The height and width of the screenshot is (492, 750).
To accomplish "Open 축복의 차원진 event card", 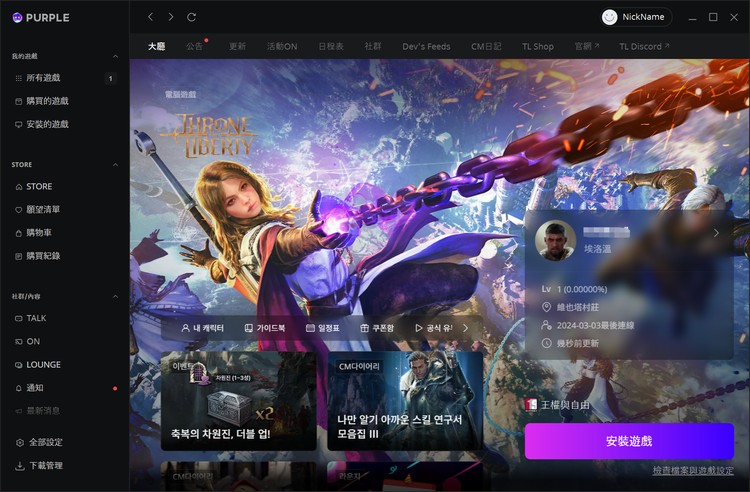I will click(239, 401).
